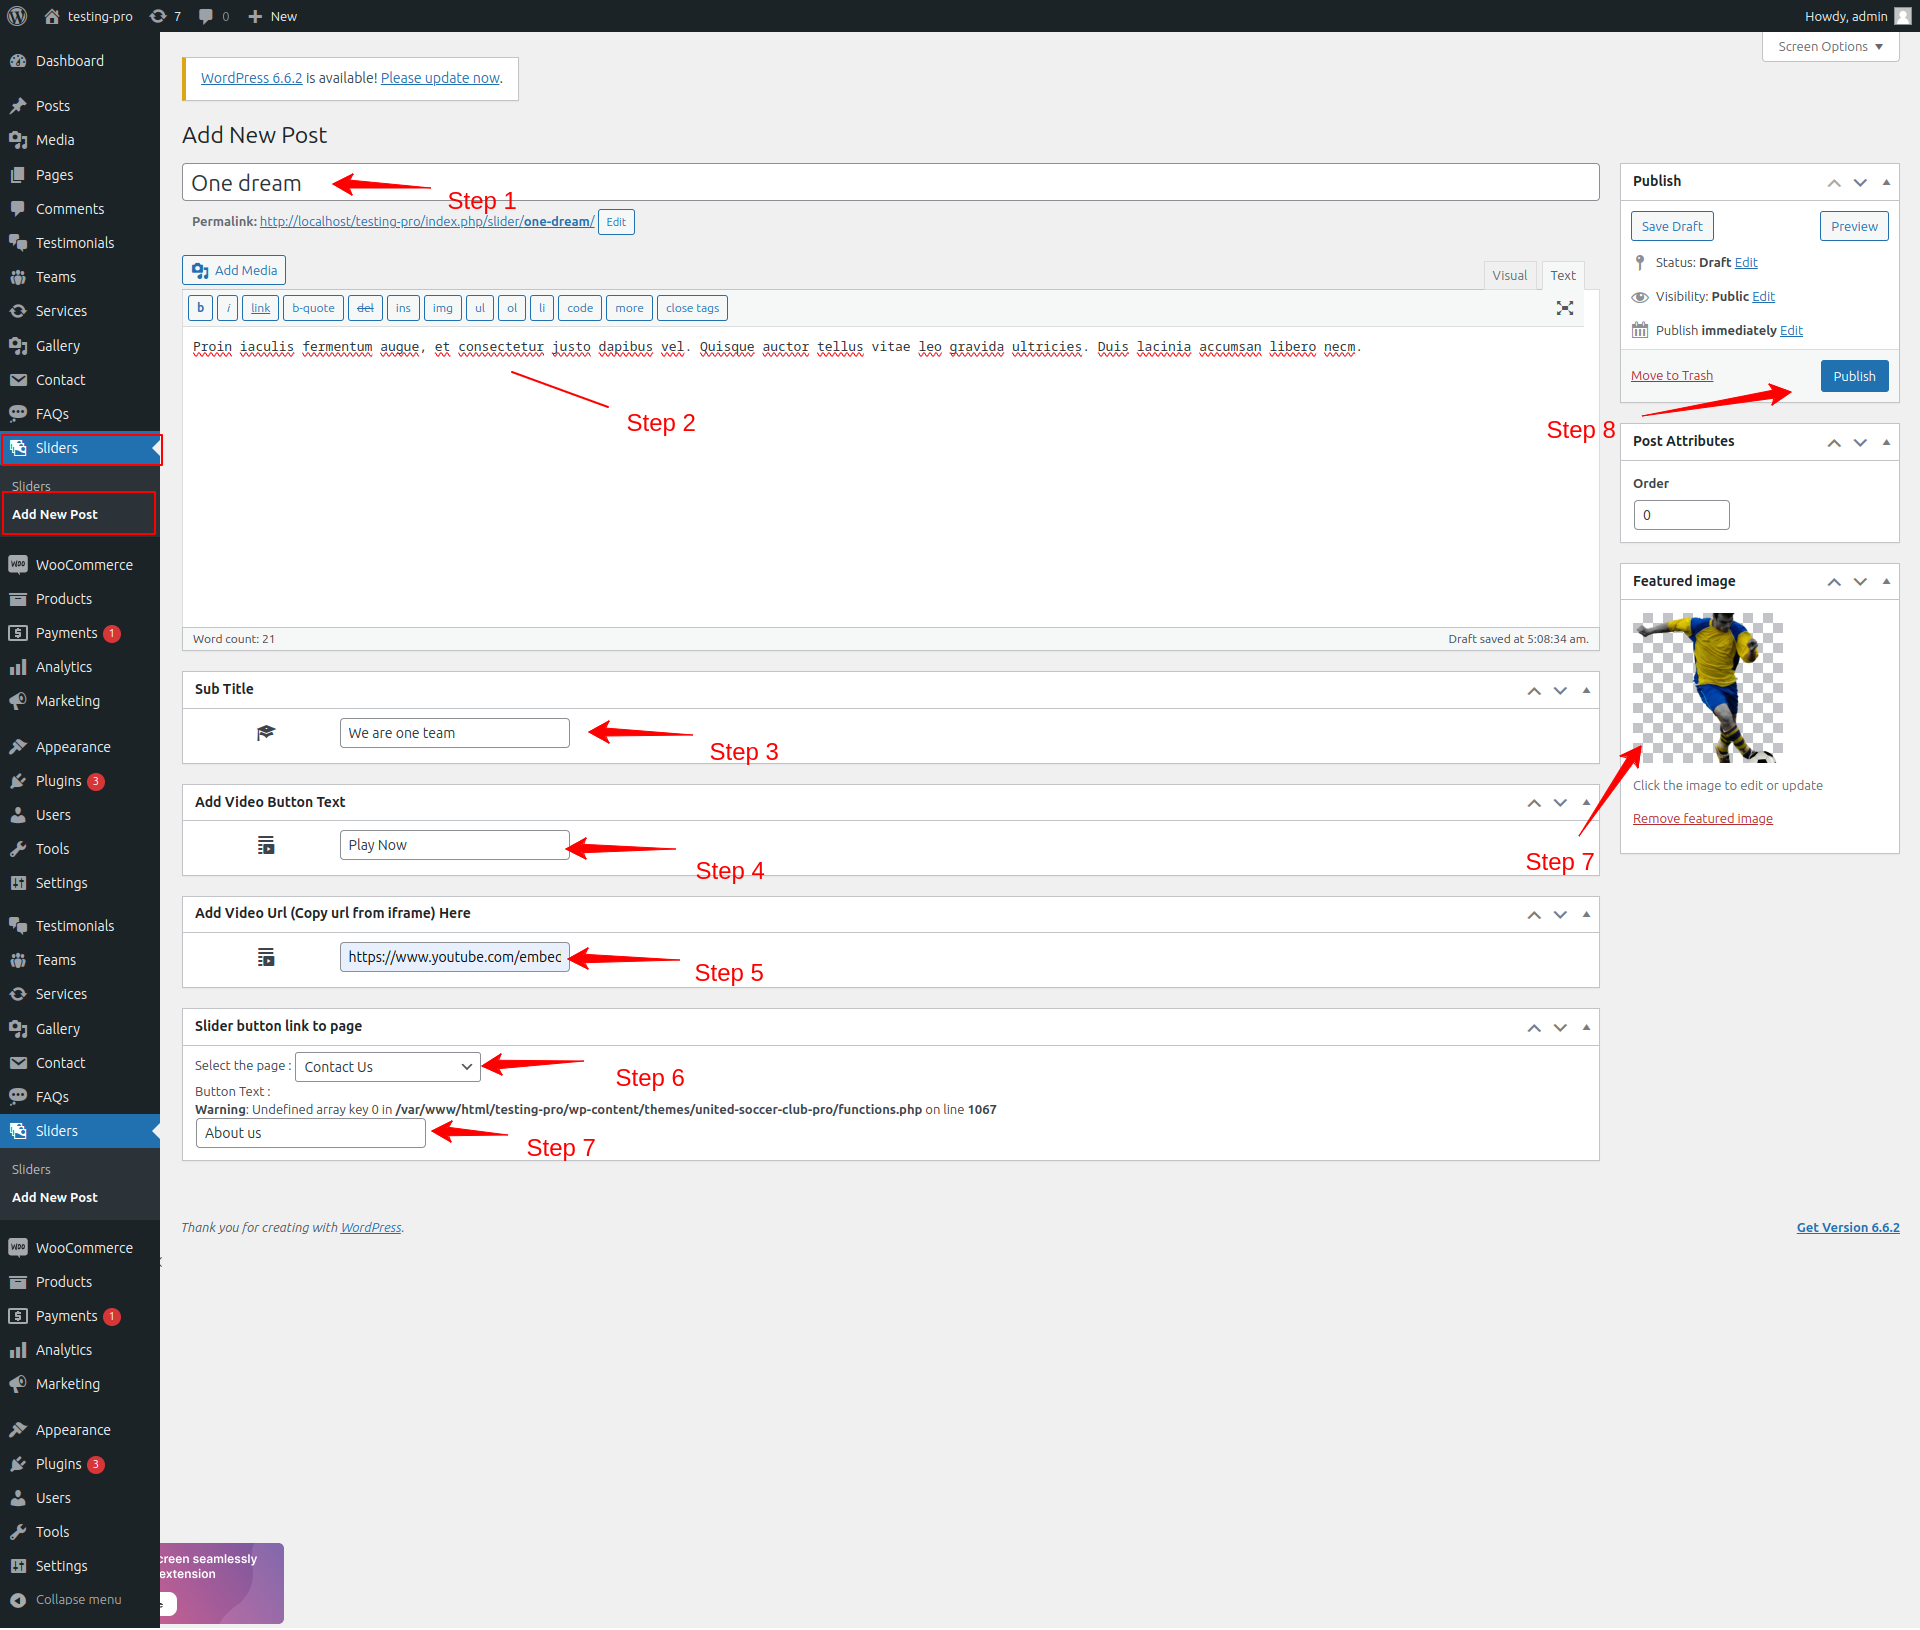1920x1630 pixels.
Task: Click the Publish button
Action: (1852, 374)
